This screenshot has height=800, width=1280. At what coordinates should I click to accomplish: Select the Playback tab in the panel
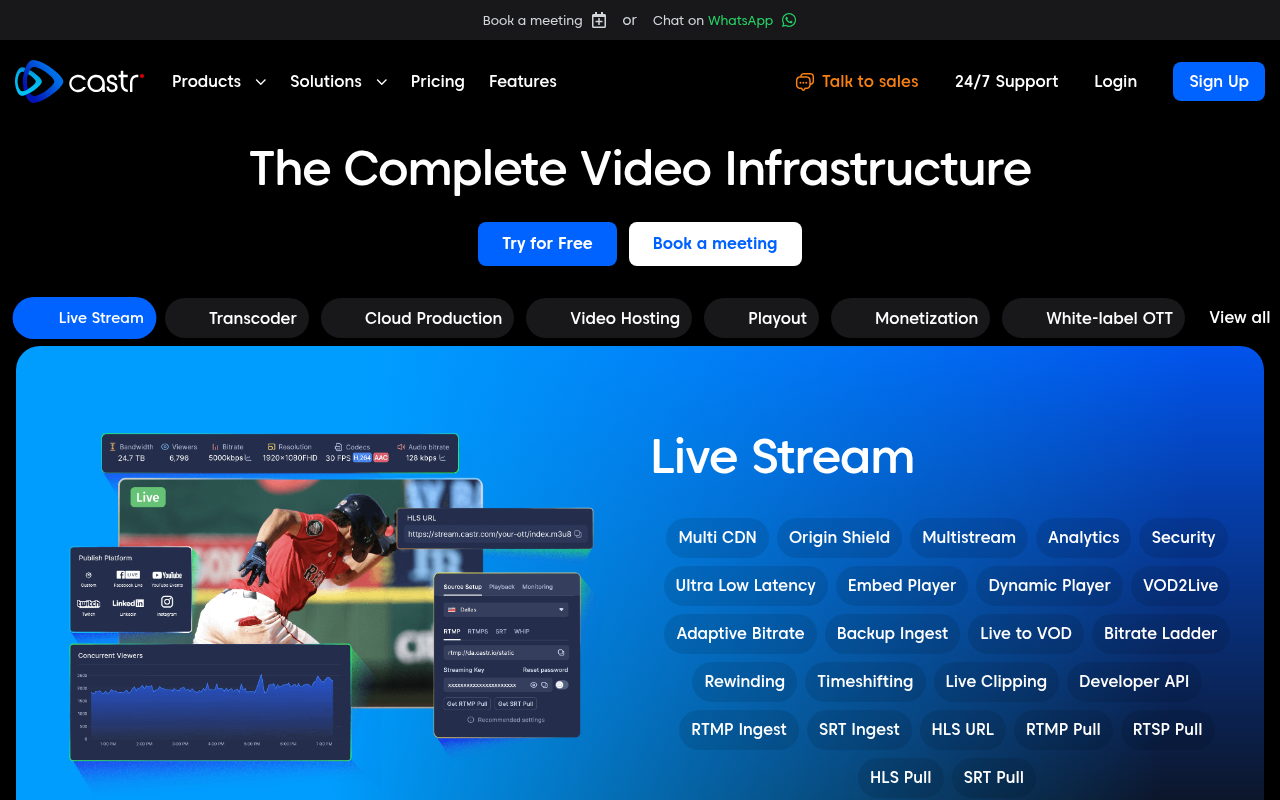coord(502,586)
